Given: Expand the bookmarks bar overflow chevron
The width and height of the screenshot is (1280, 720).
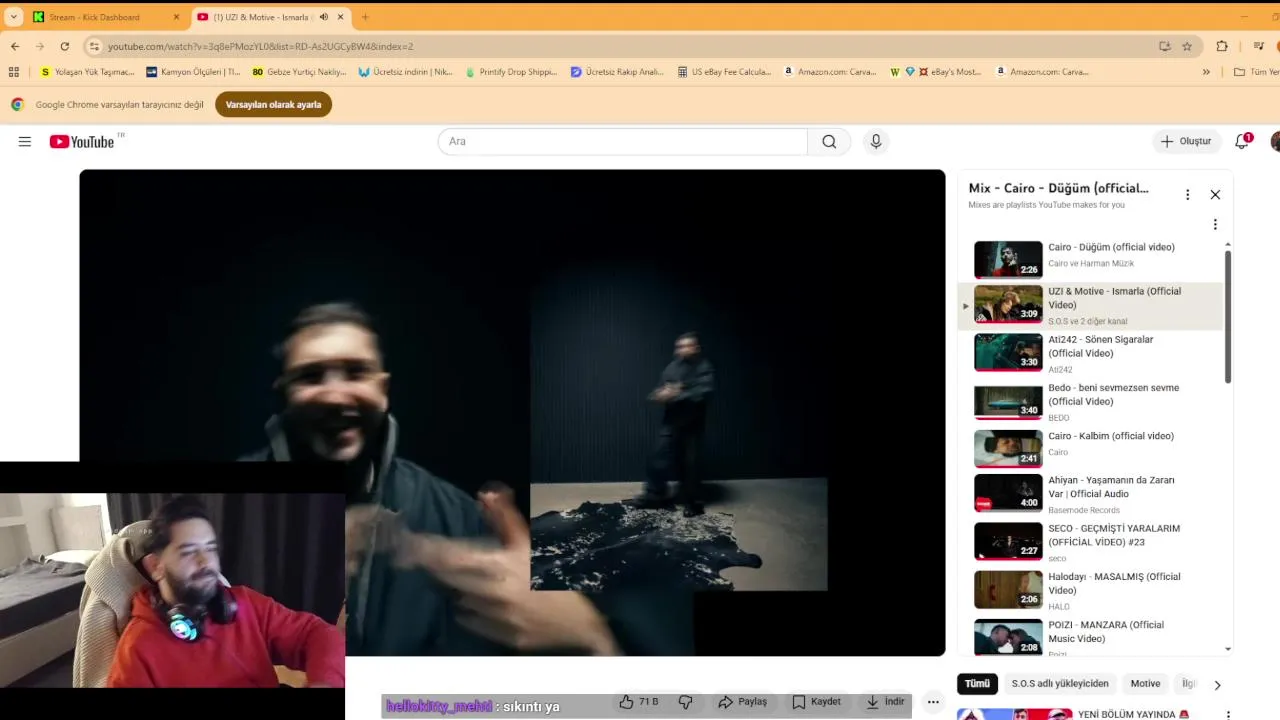Looking at the screenshot, I should (1206, 72).
